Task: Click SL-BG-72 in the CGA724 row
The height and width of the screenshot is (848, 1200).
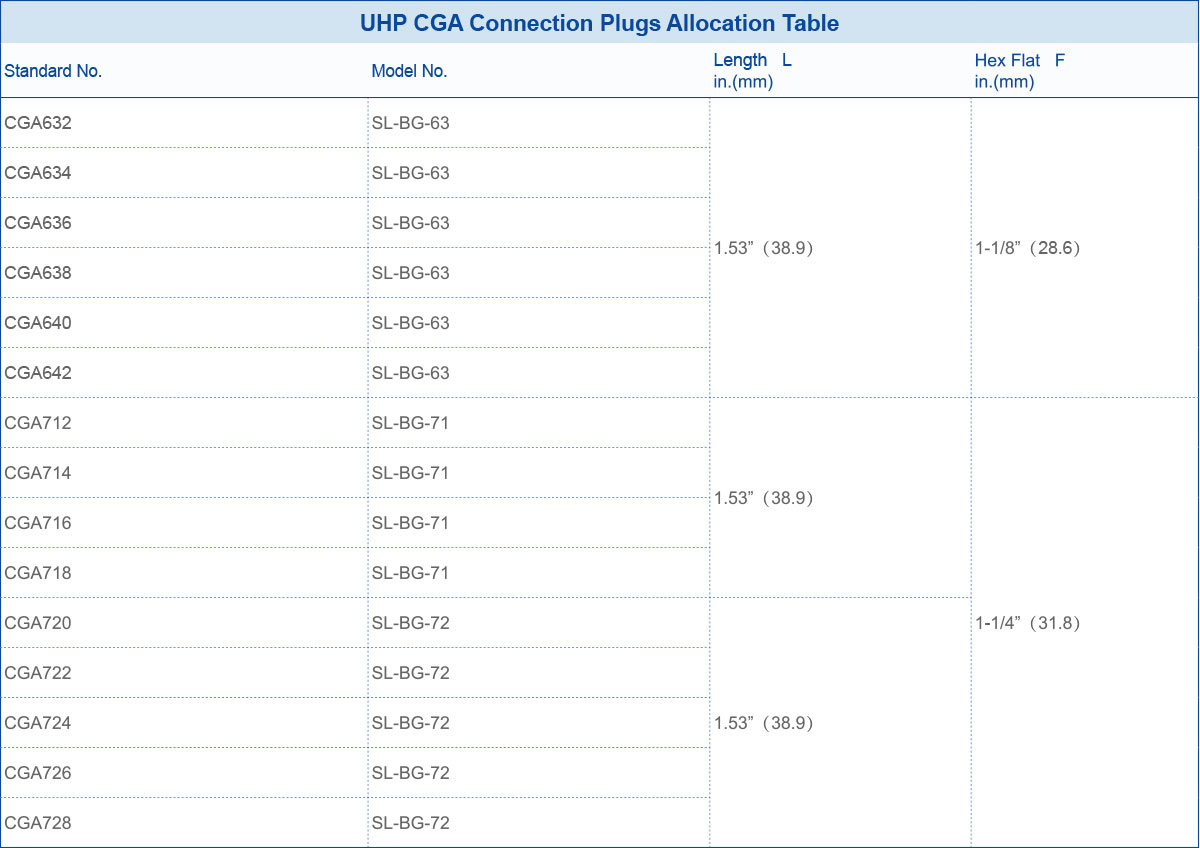Action: 411,723
